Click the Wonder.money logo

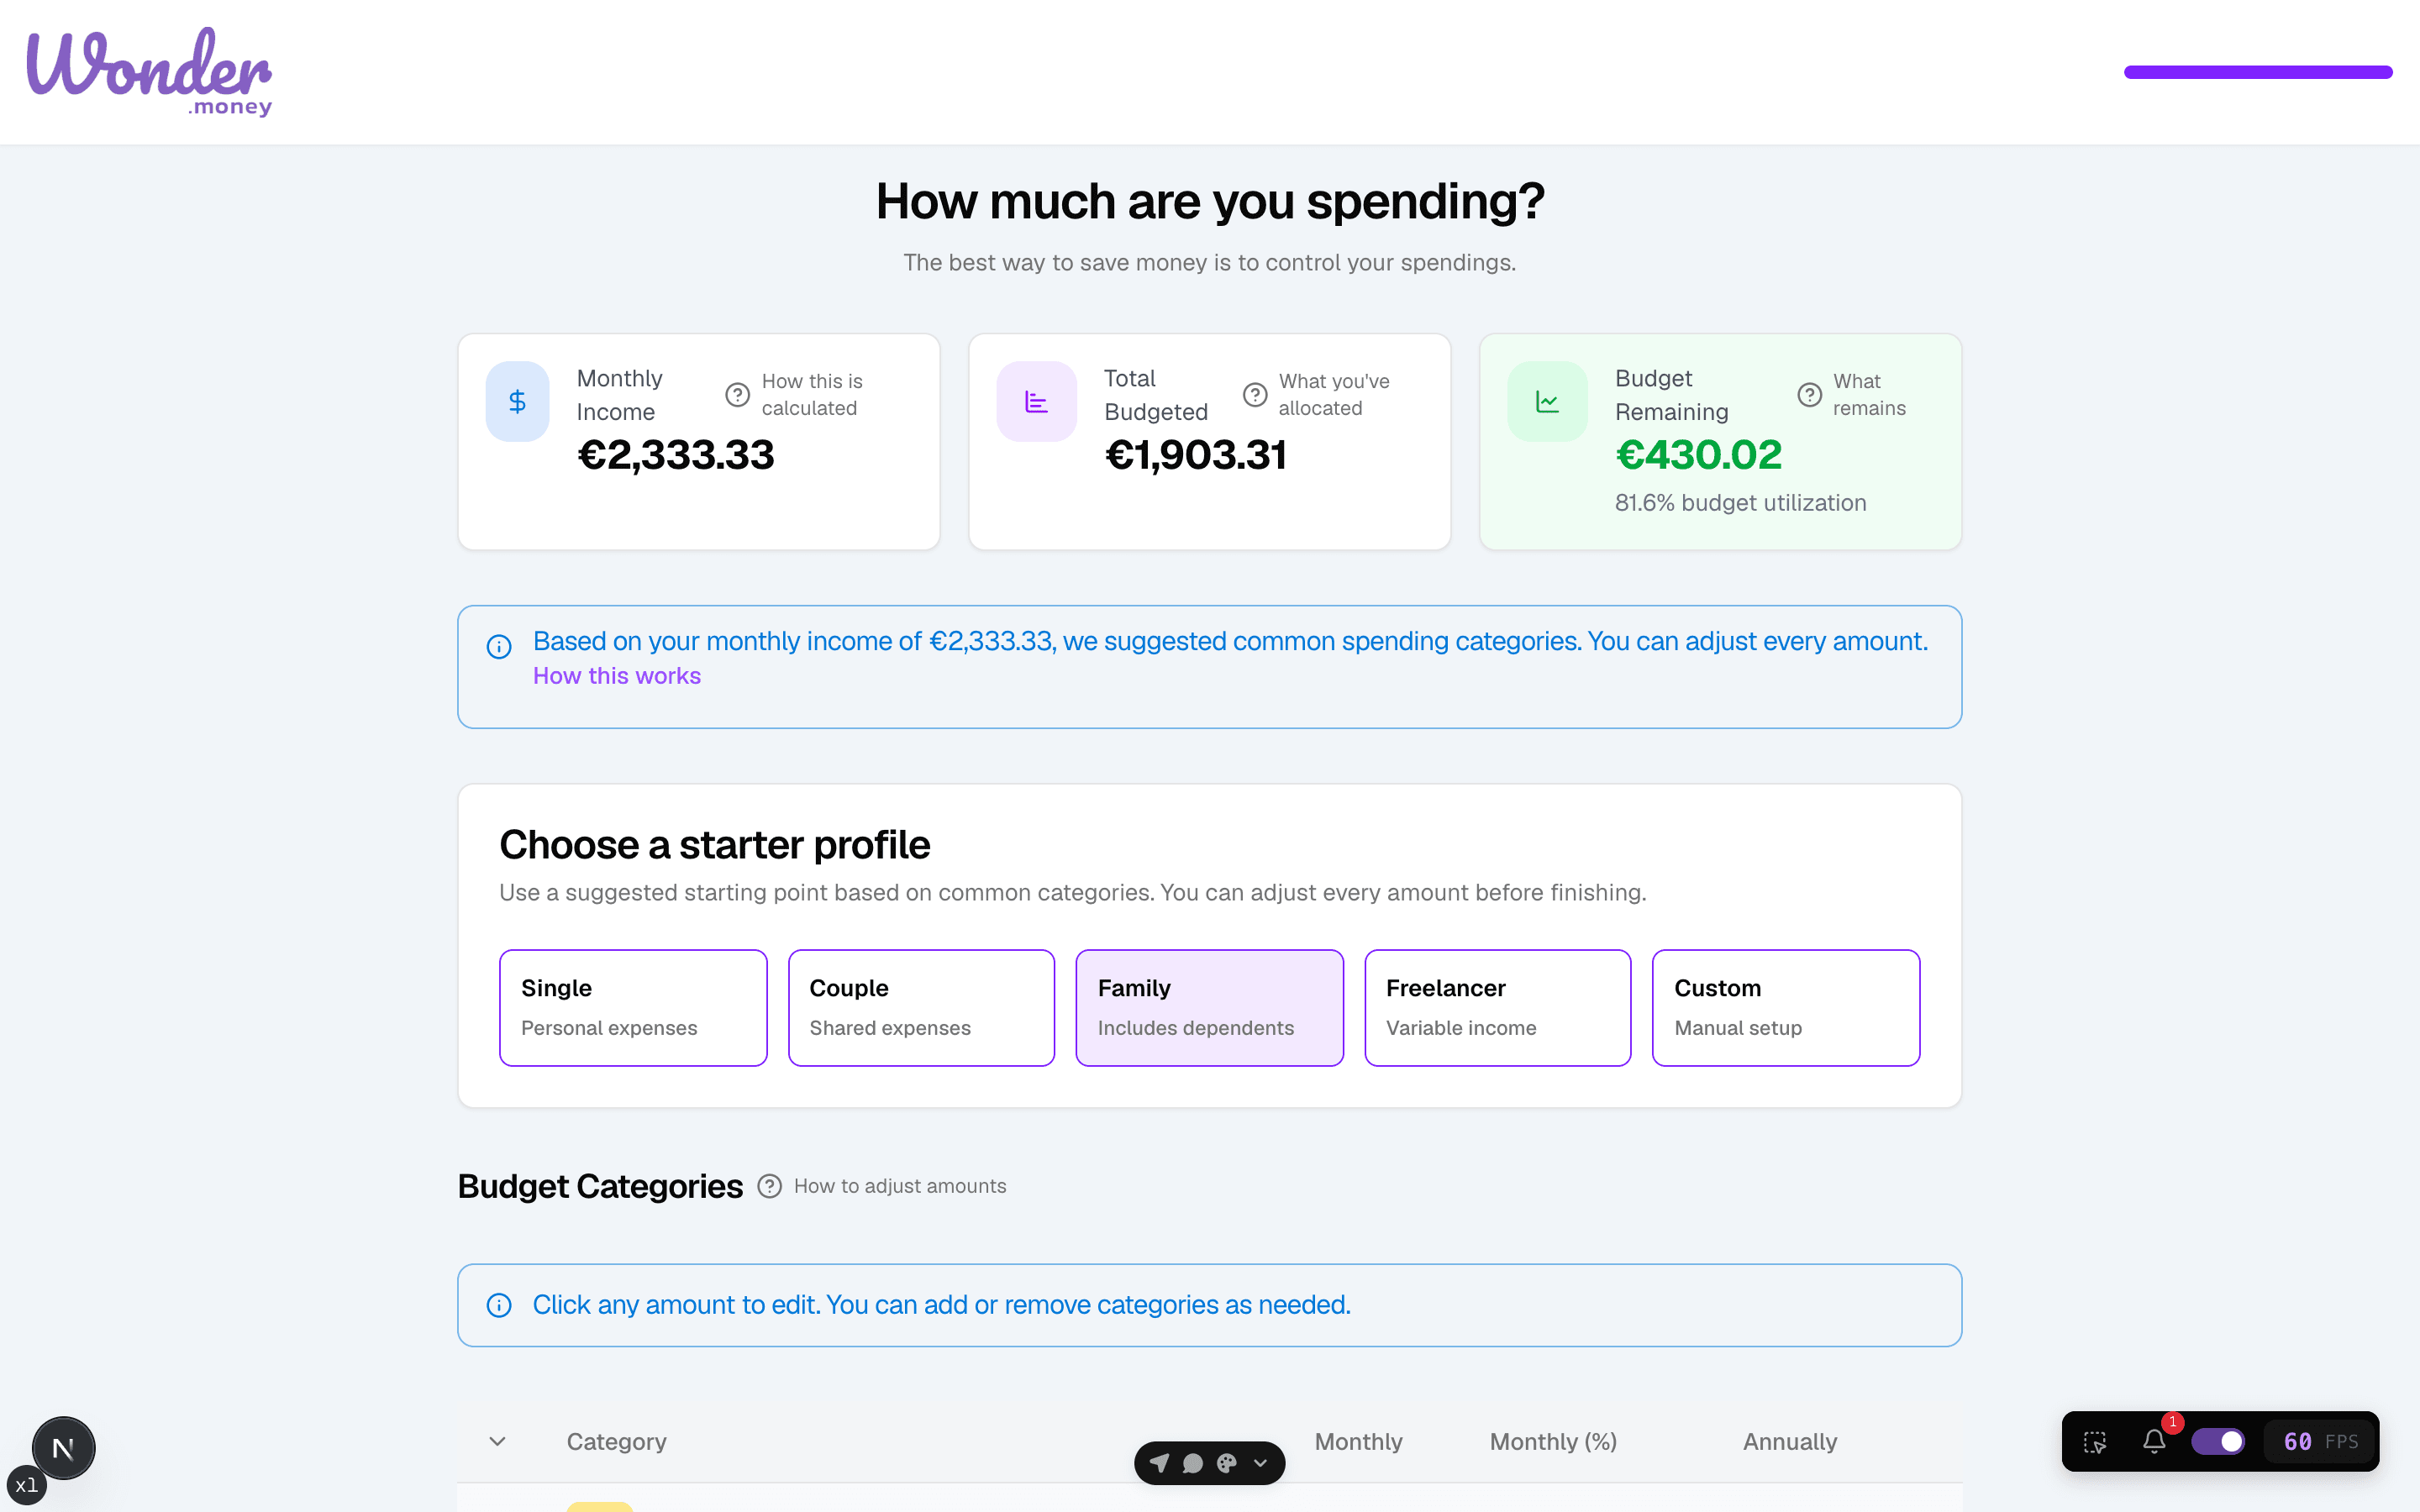click(x=149, y=72)
